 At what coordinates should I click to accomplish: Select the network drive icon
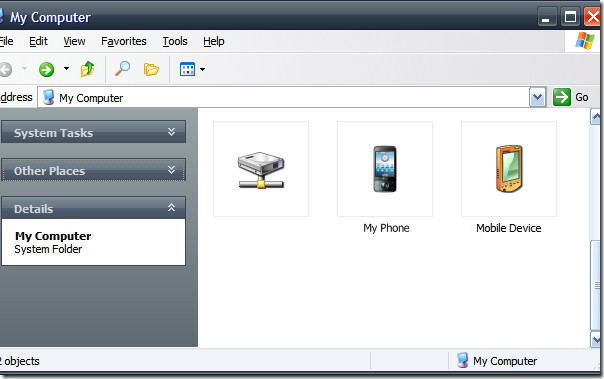coord(261,169)
